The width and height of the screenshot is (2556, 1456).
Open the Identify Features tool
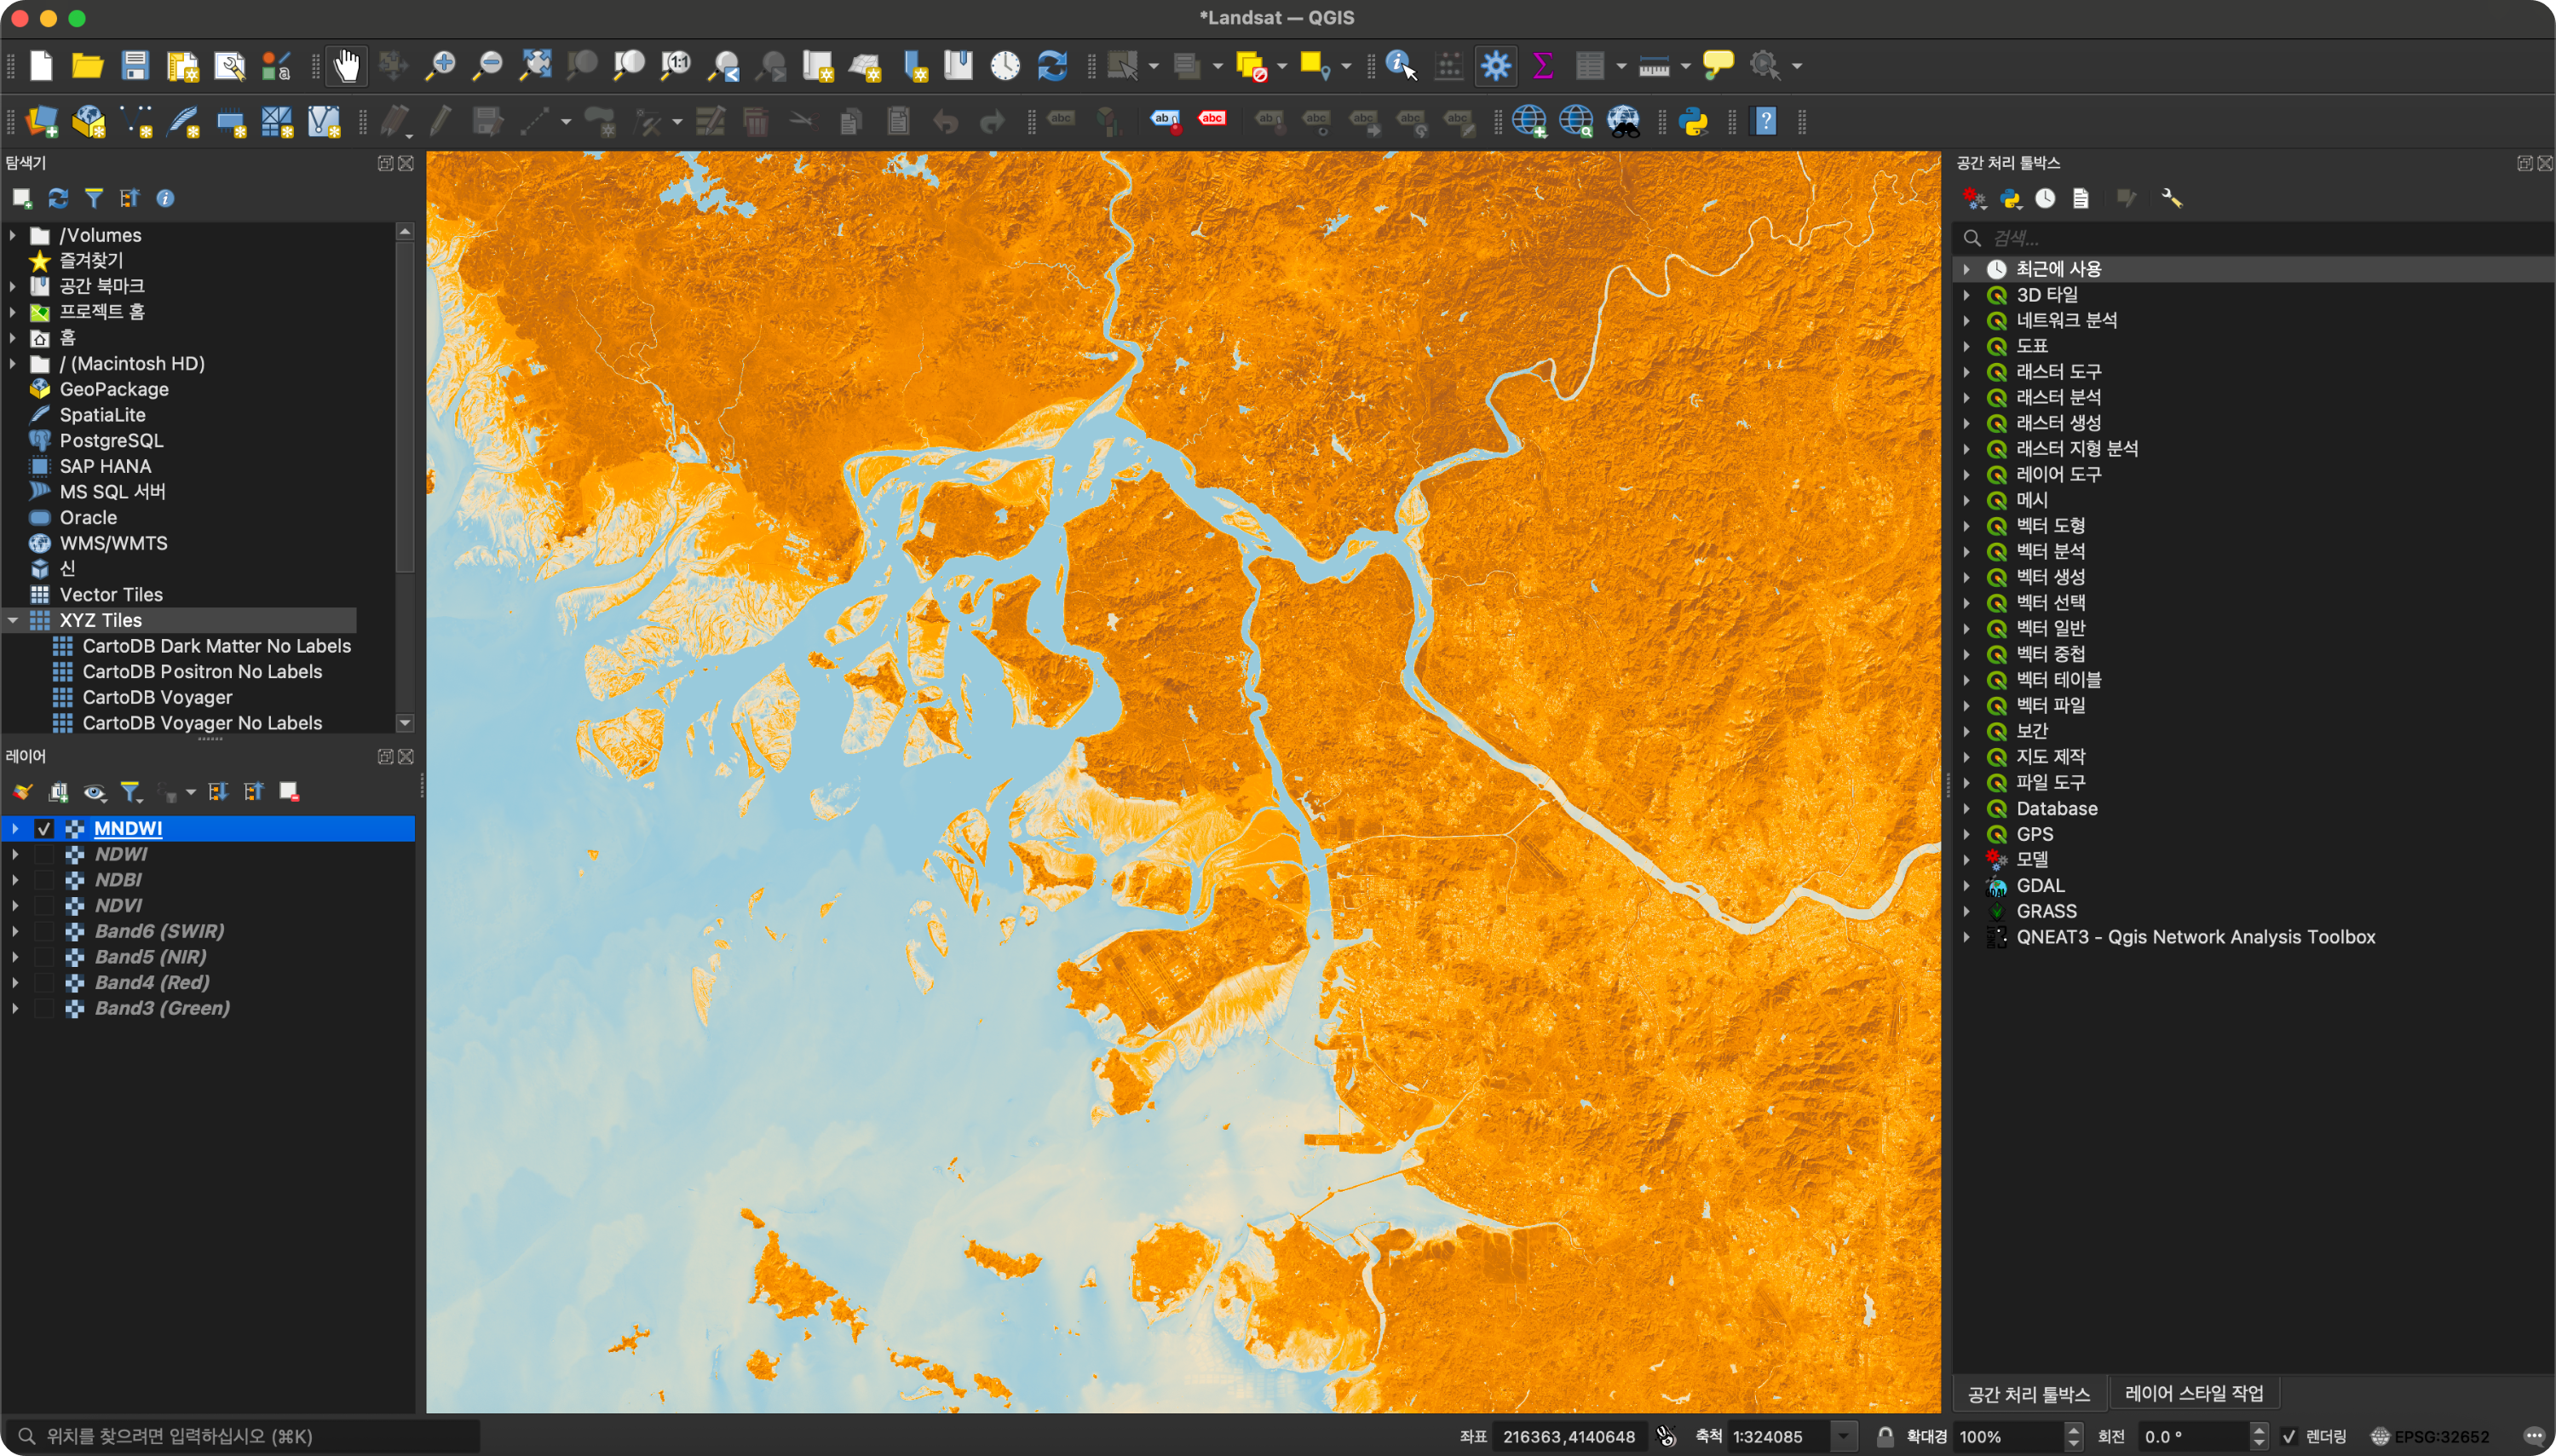1400,66
